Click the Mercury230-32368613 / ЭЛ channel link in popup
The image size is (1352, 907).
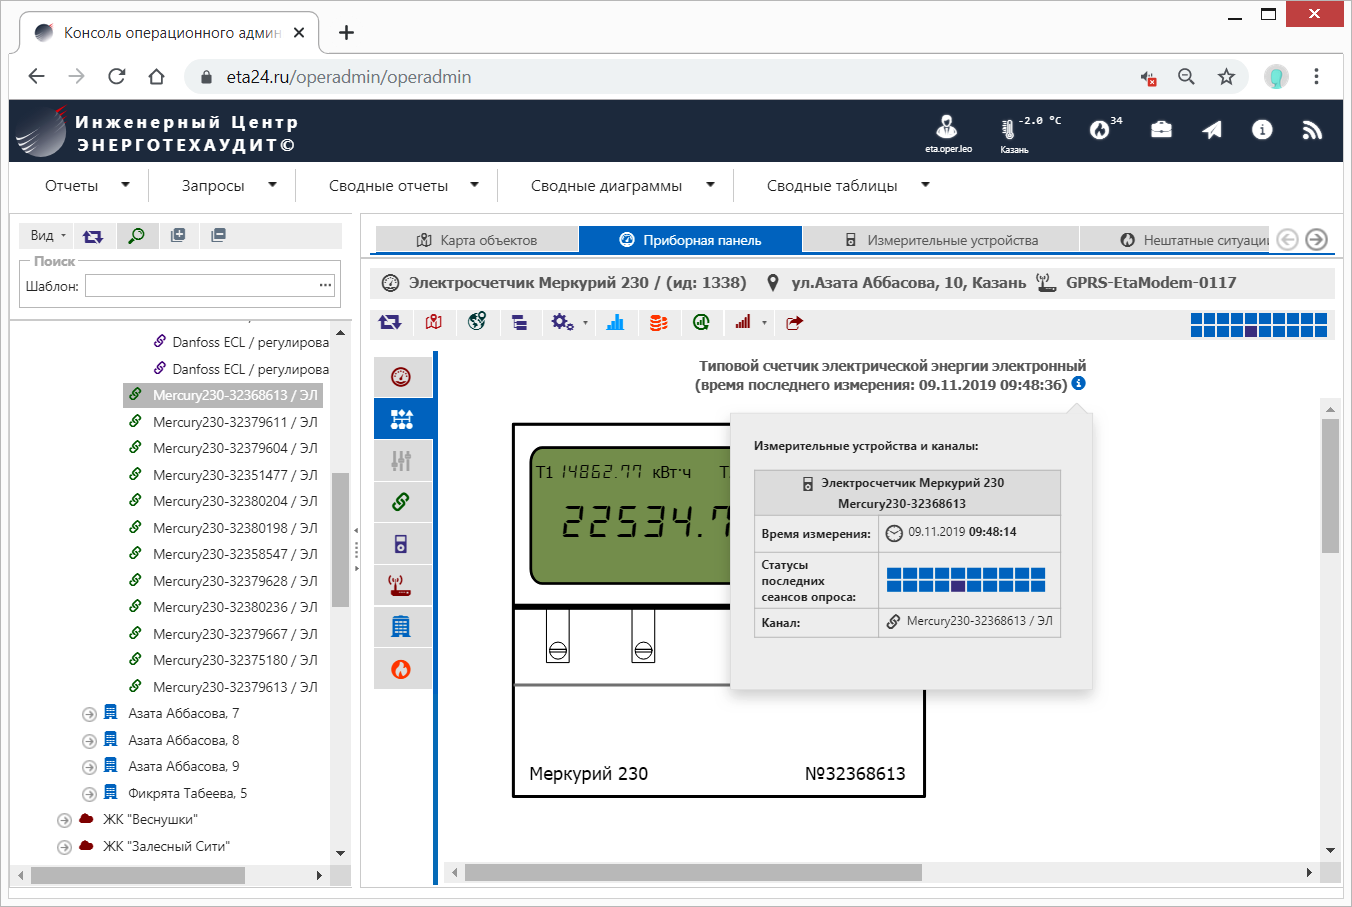(978, 621)
